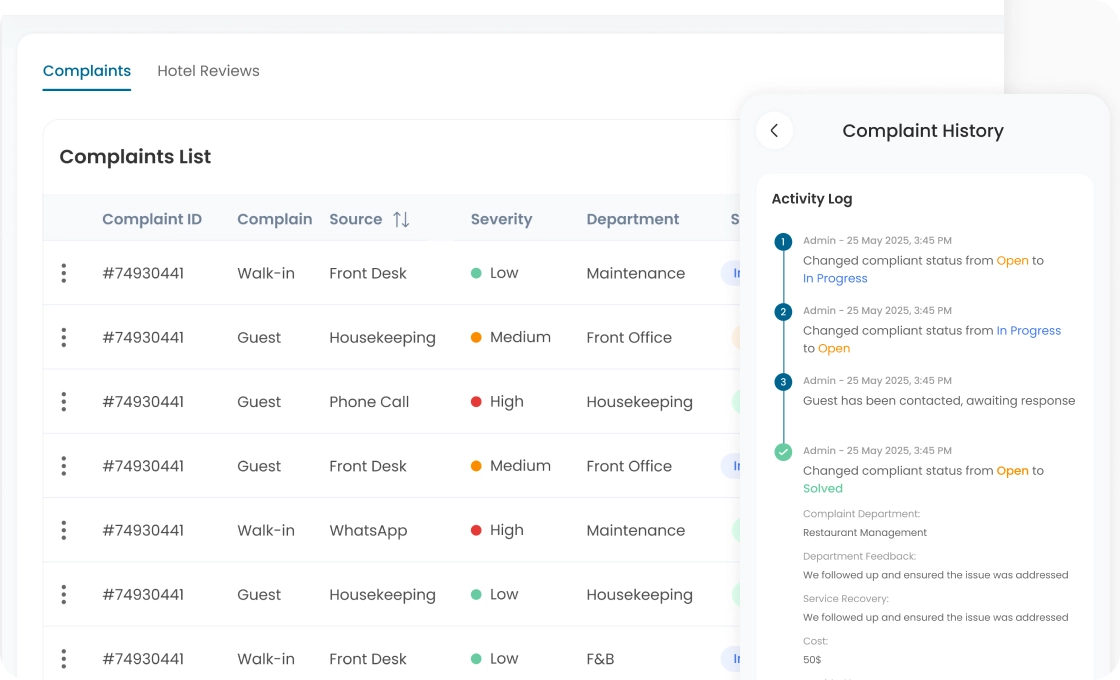Viewport: 1120px width, 680px height.
Task: Click the Severity column header
Action: (x=501, y=219)
